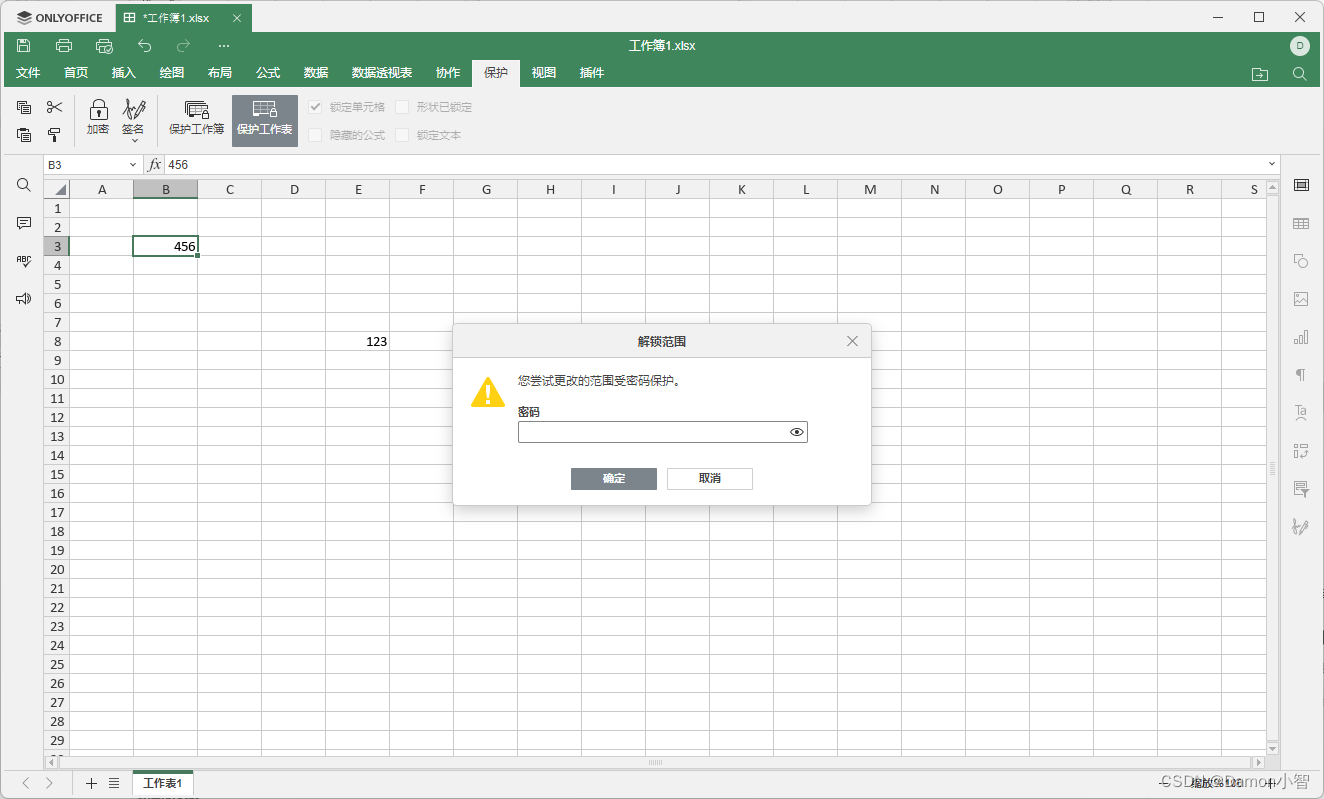This screenshot has width=1324, height=799.
Task: Open Signature settings in right sidebar
Action: [1301, 526]
